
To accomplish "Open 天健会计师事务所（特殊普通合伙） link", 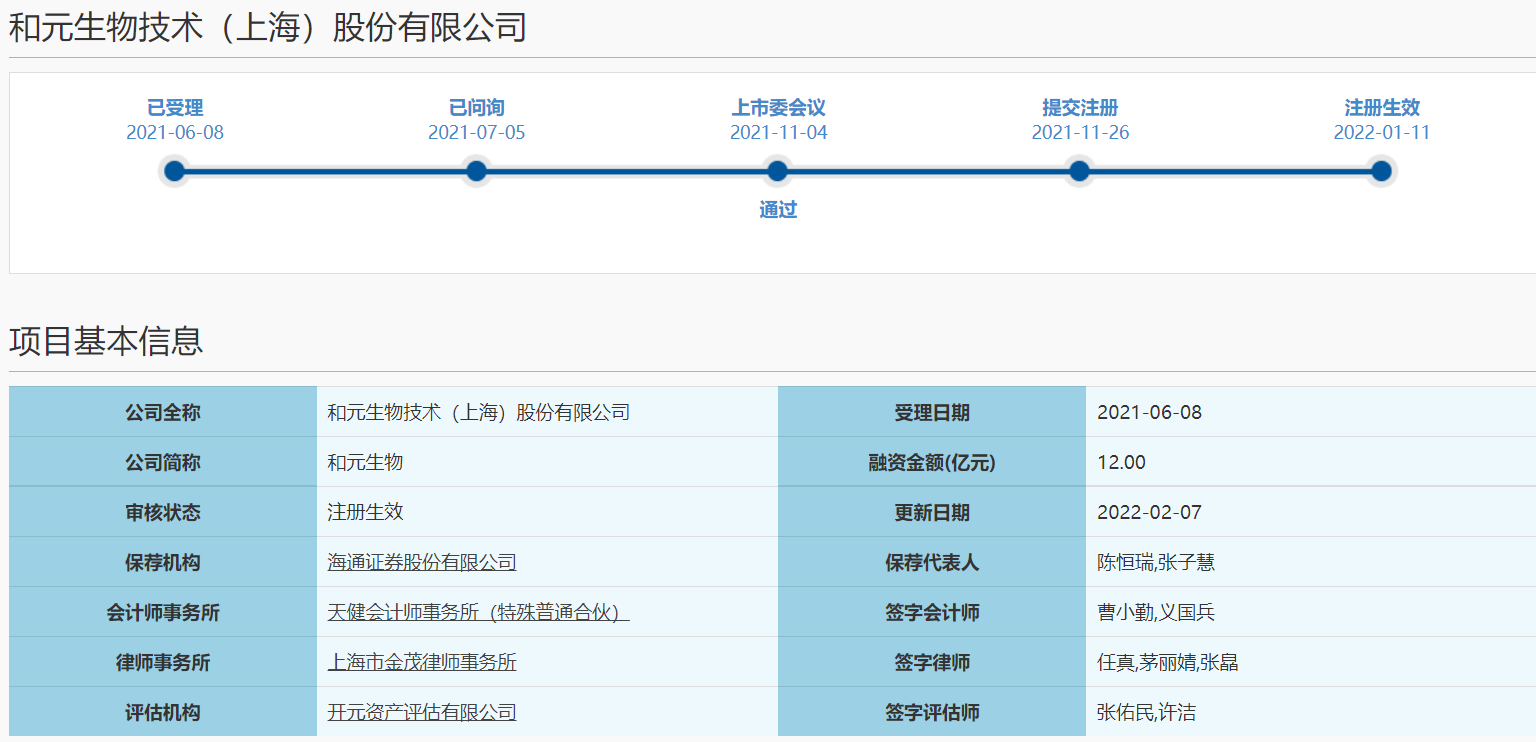I will coord(478,612).
